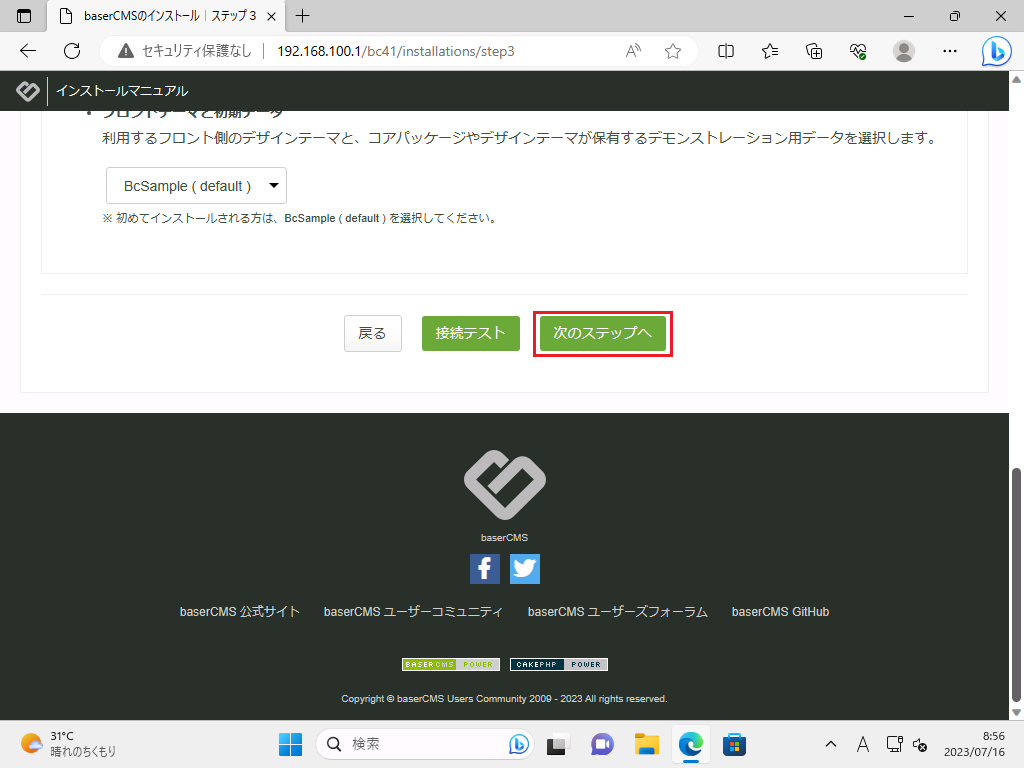Add page to favorites star icon
Image resolution: width=1024 pixels, height=768 pixels.
point(673,51)
